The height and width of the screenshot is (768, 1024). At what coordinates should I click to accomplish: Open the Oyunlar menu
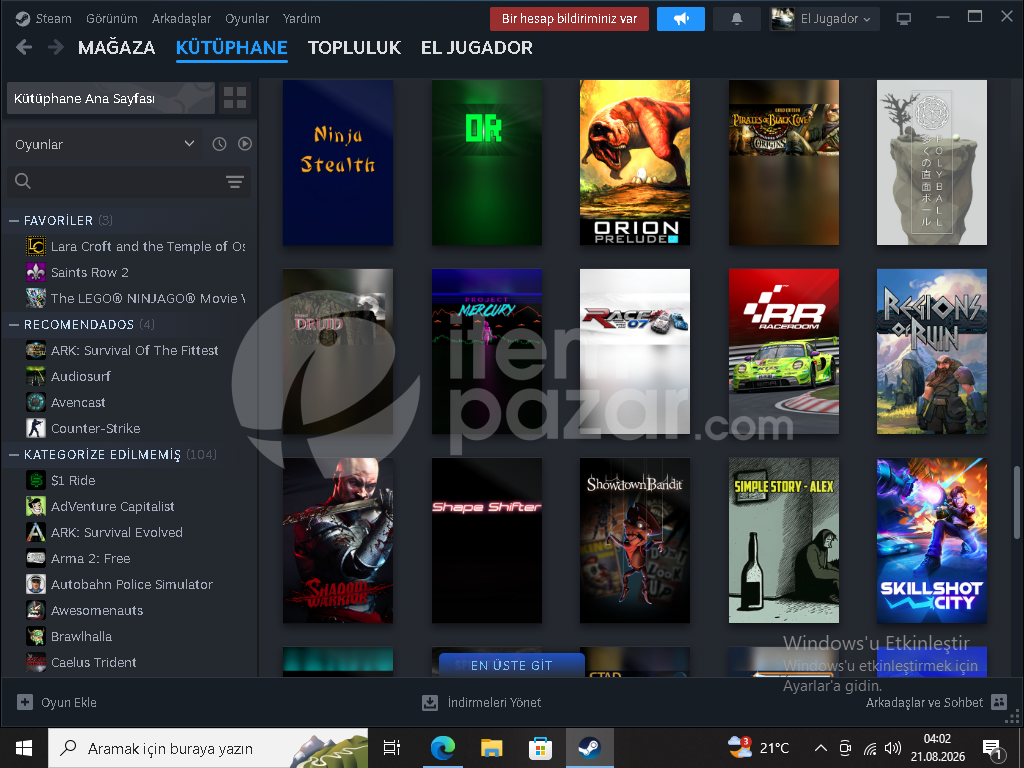pos(247,19)
